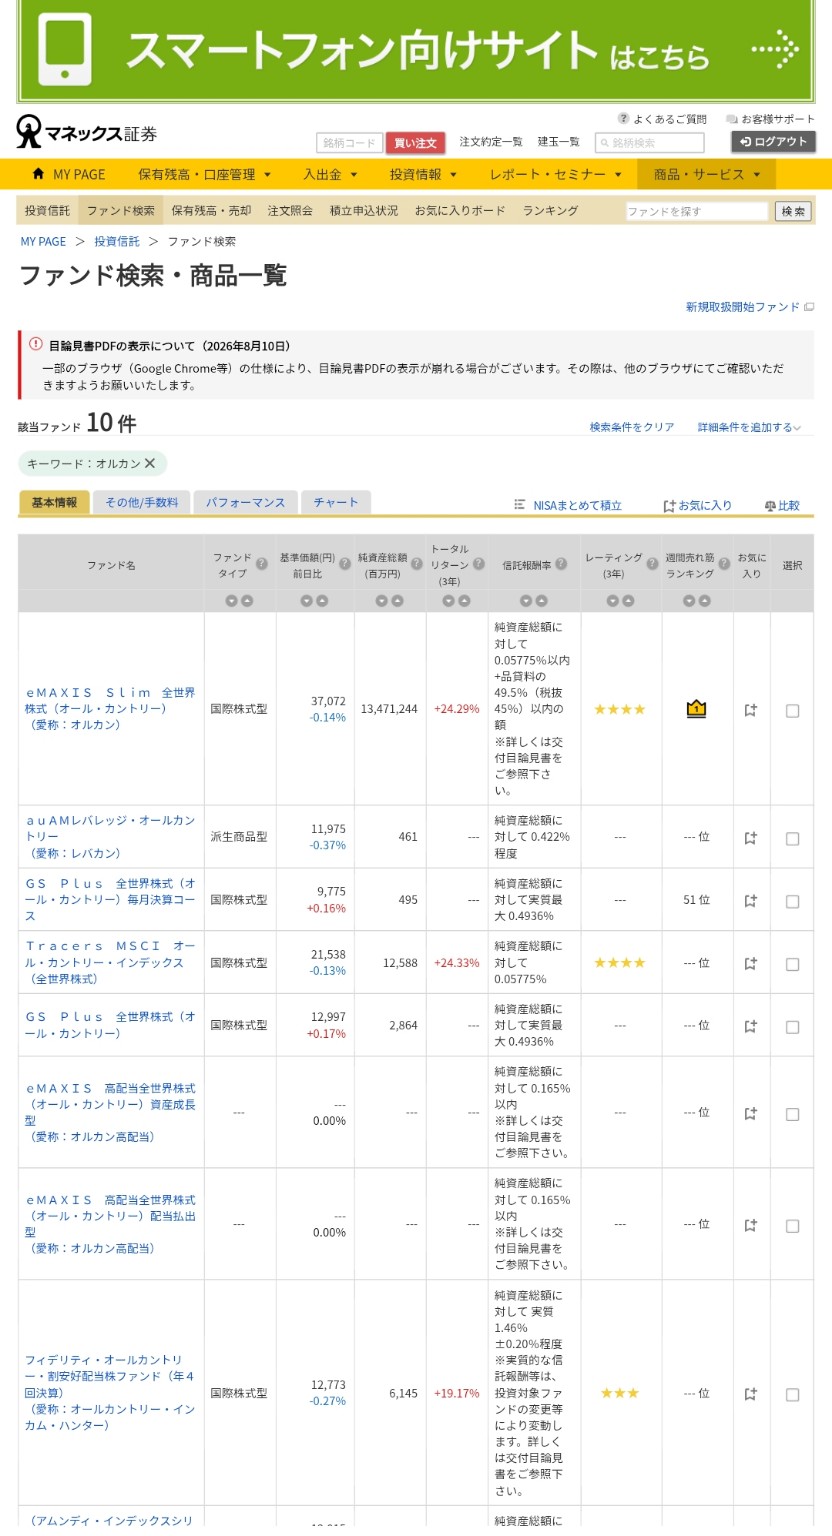Select 基本情報 tab
Image resolution: width=832 pixels, height=1536 pixels.
click(54, 502)
